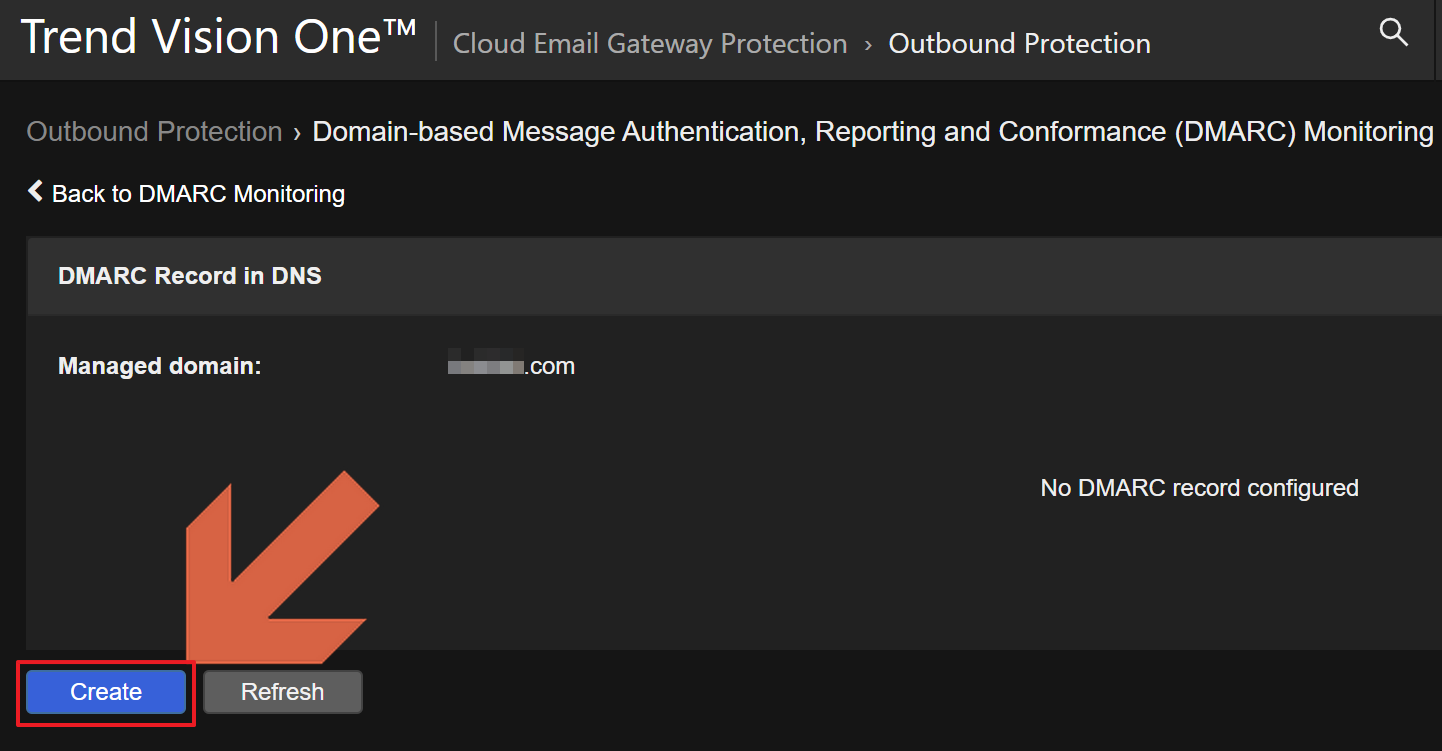Select the DMARC Record in DNS header
This screenshot has width=1442, height=751.
pyautogui.click(x=190, y=276)
